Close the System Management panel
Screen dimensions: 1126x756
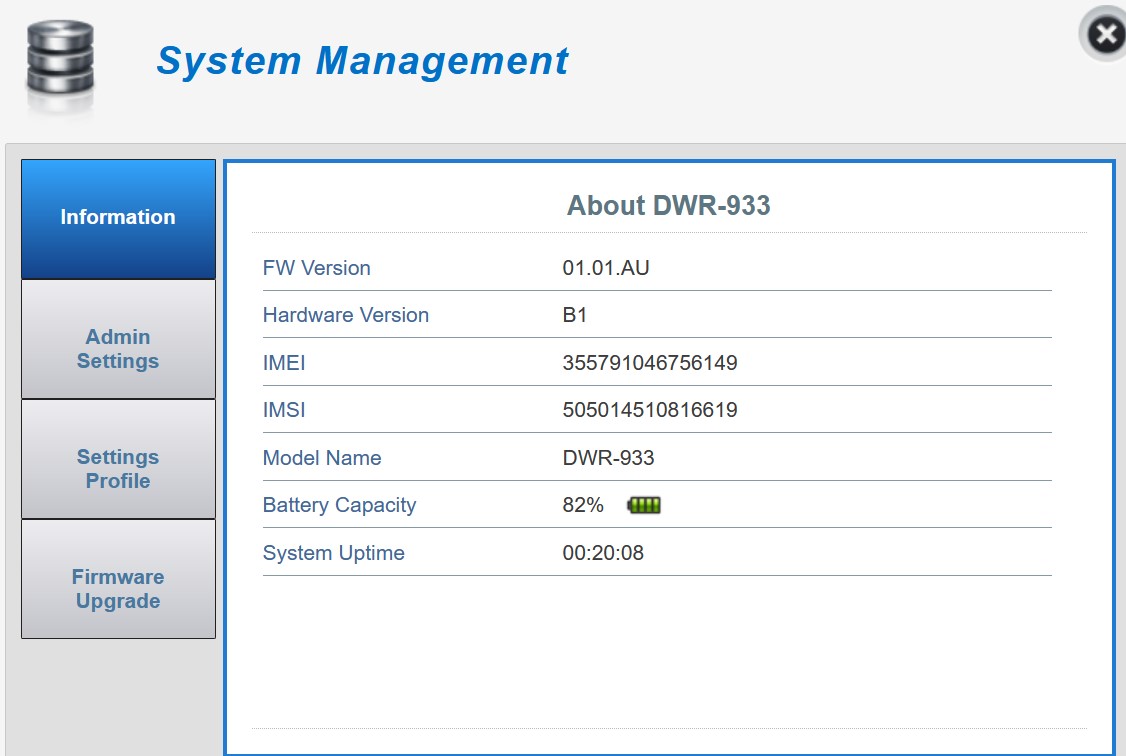point(1104,36)
